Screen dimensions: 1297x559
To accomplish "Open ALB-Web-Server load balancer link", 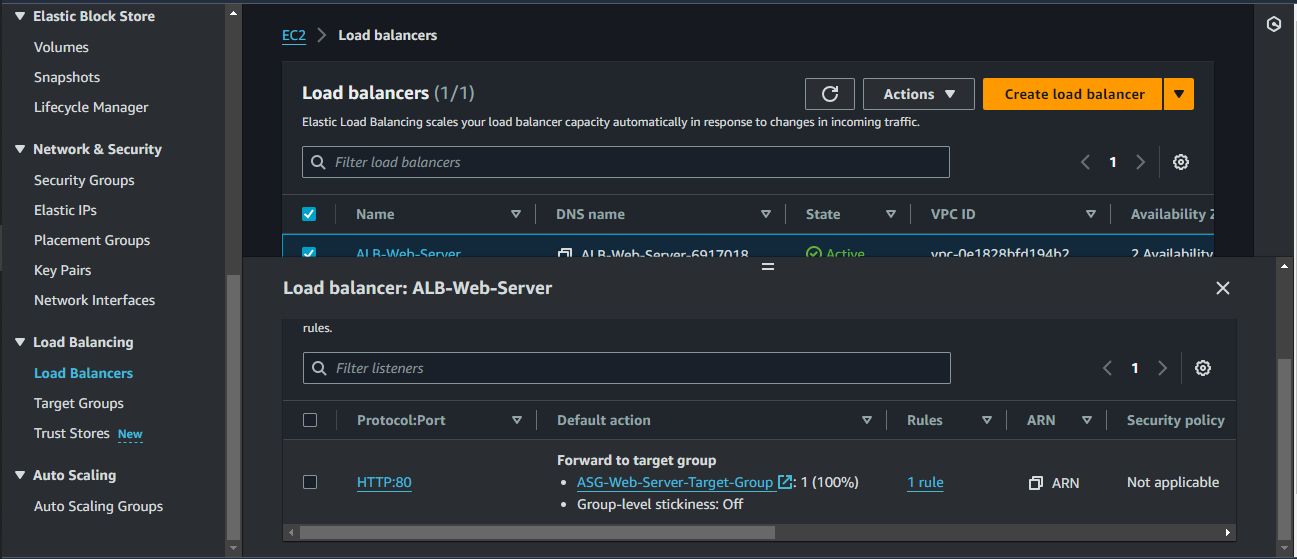I will 408,254.
